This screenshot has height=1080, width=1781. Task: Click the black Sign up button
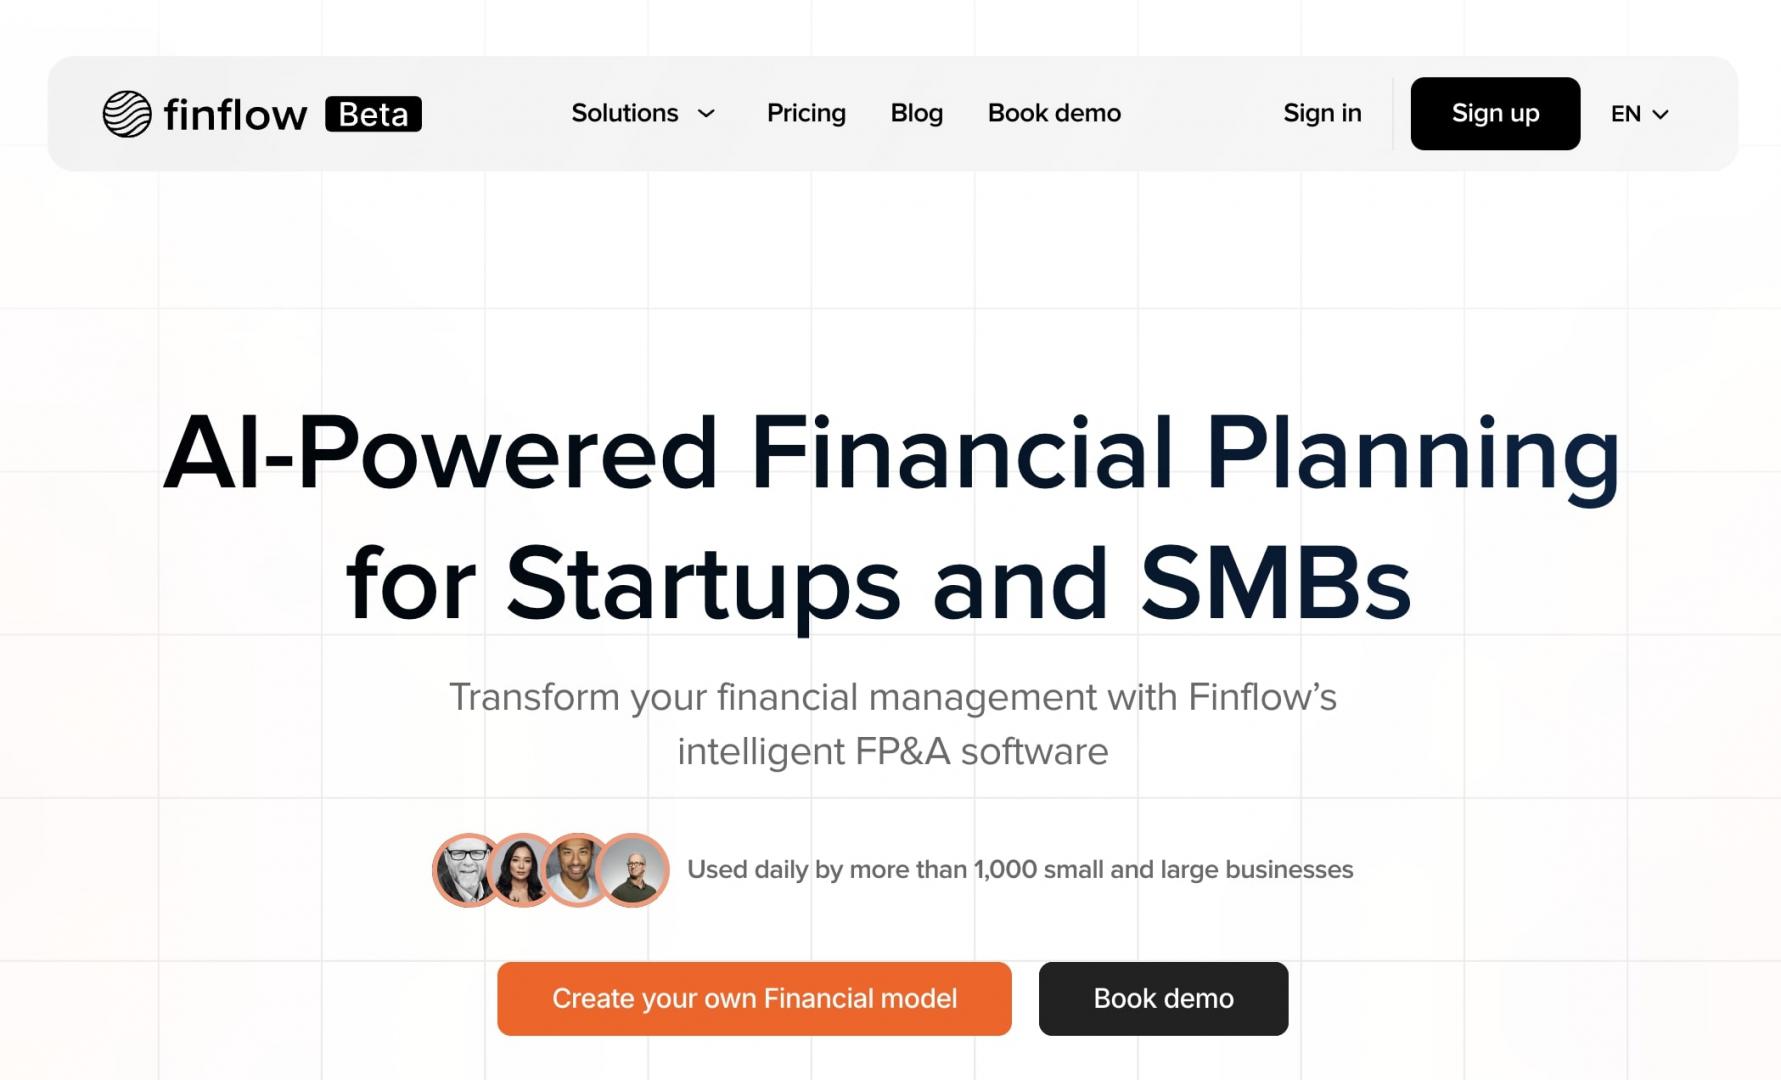coord(1495,113)
